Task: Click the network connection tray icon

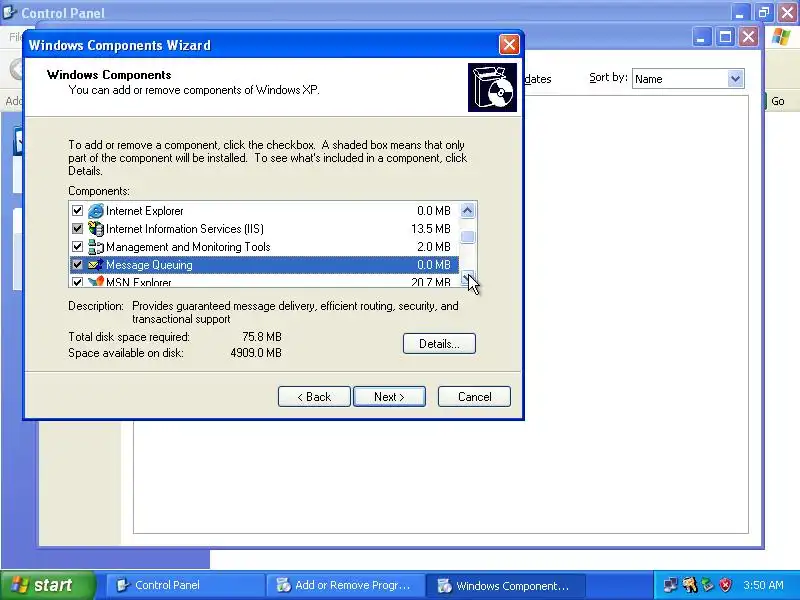Action: (670, 585)
